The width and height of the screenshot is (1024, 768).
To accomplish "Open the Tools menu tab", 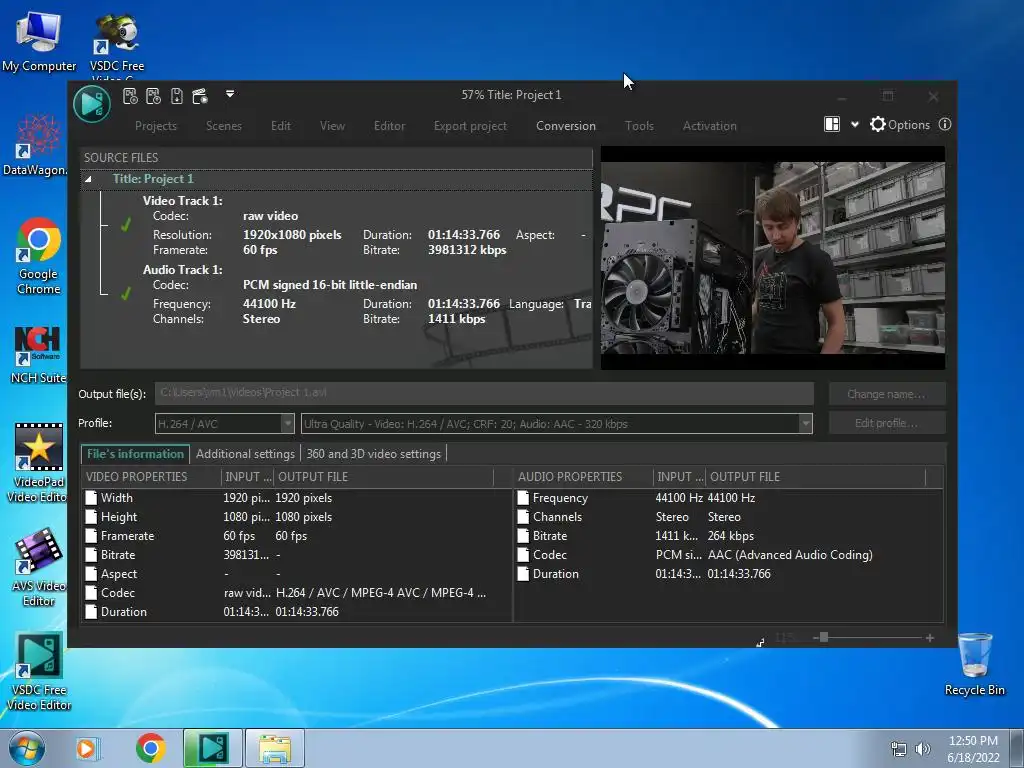I will [639, 126].
